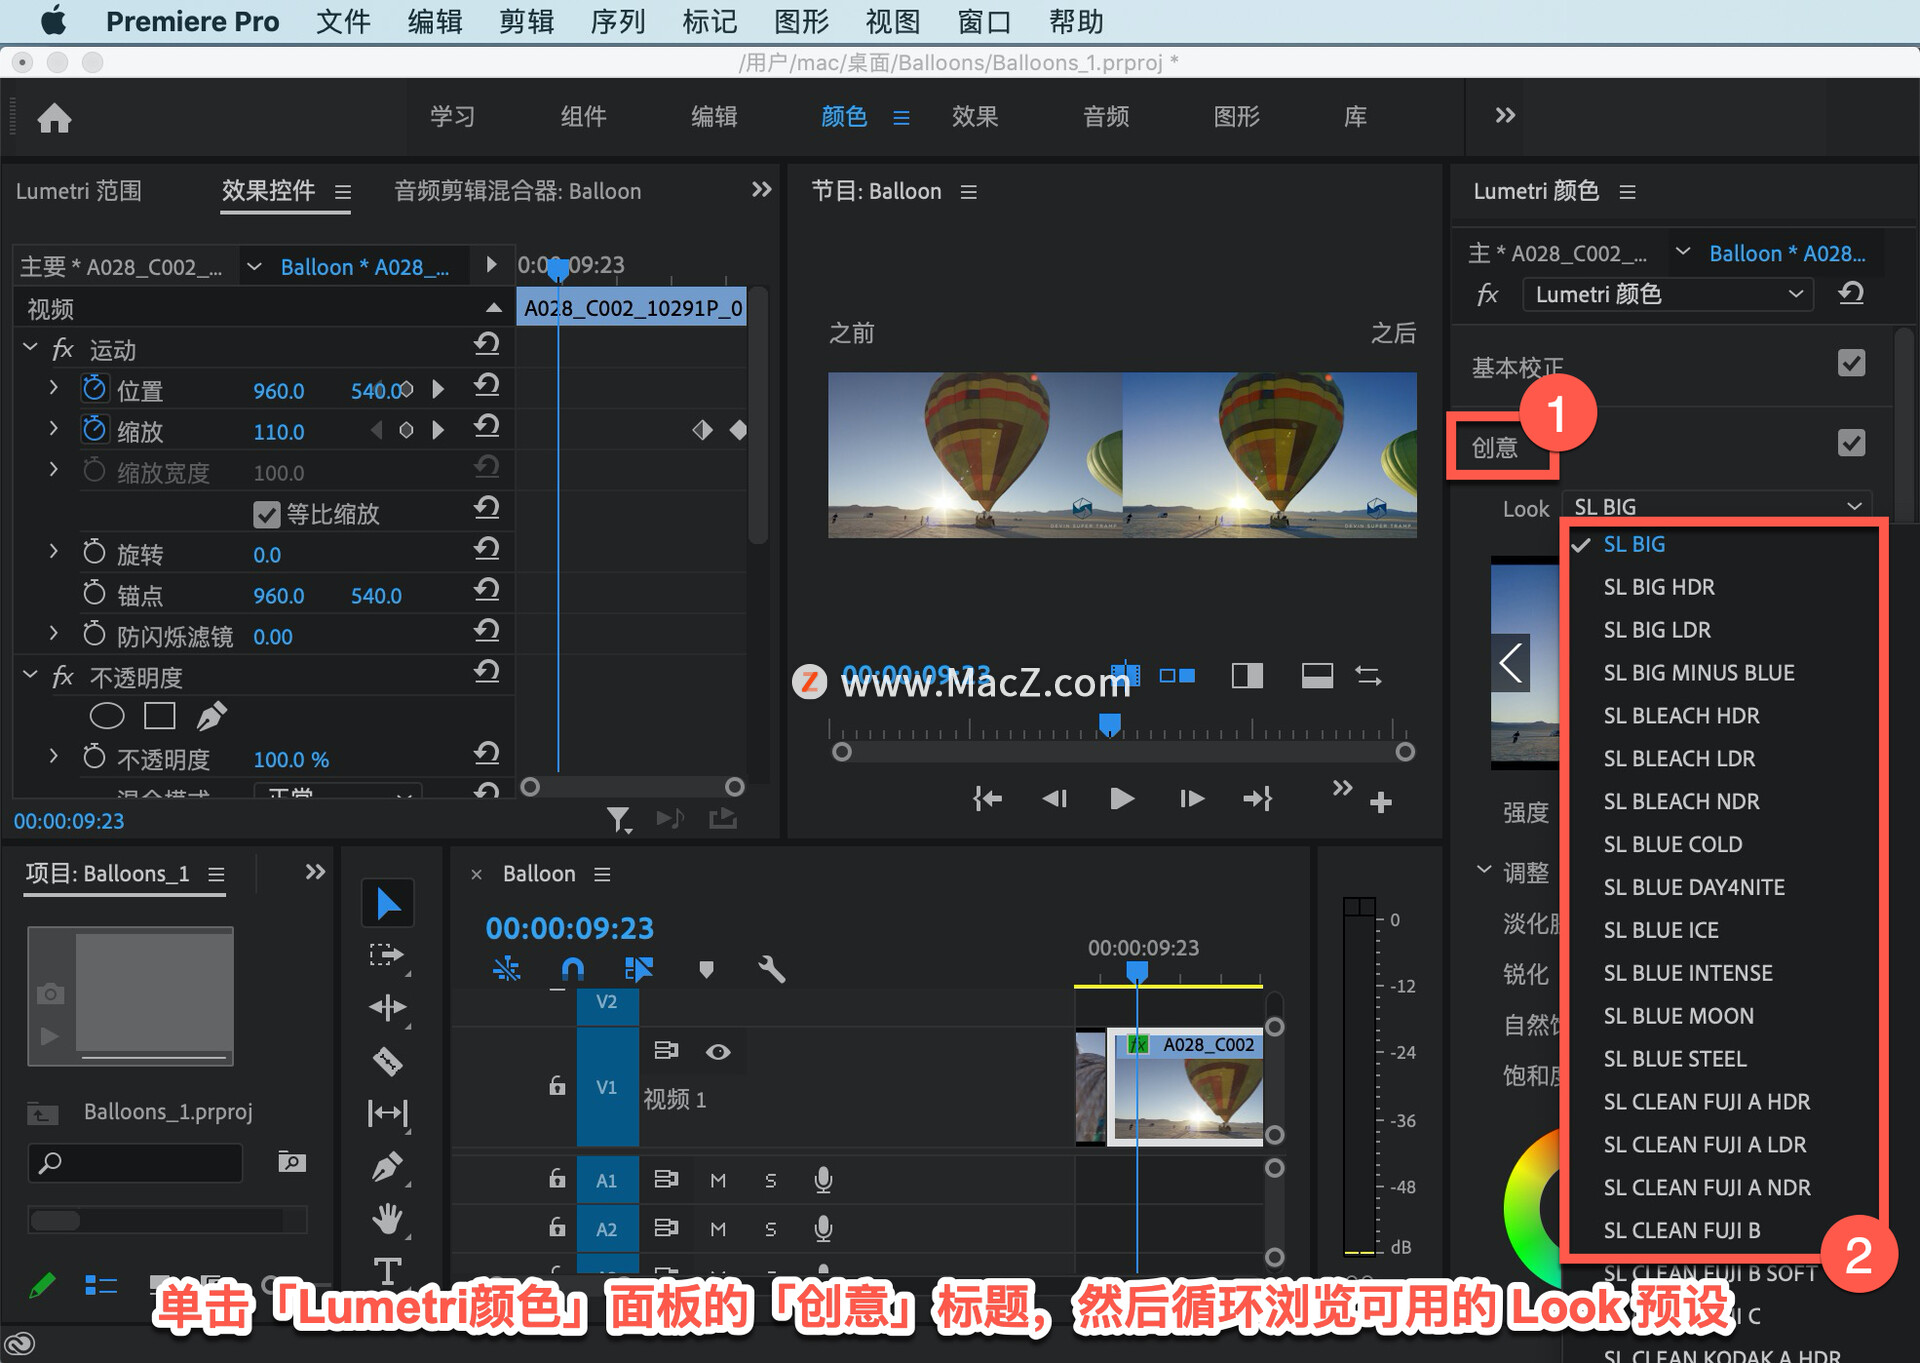This screenshot has height=1363, width=1920.
Task: Toggle Basic Correction checkbox
Action: click(x=1851, y=363)
